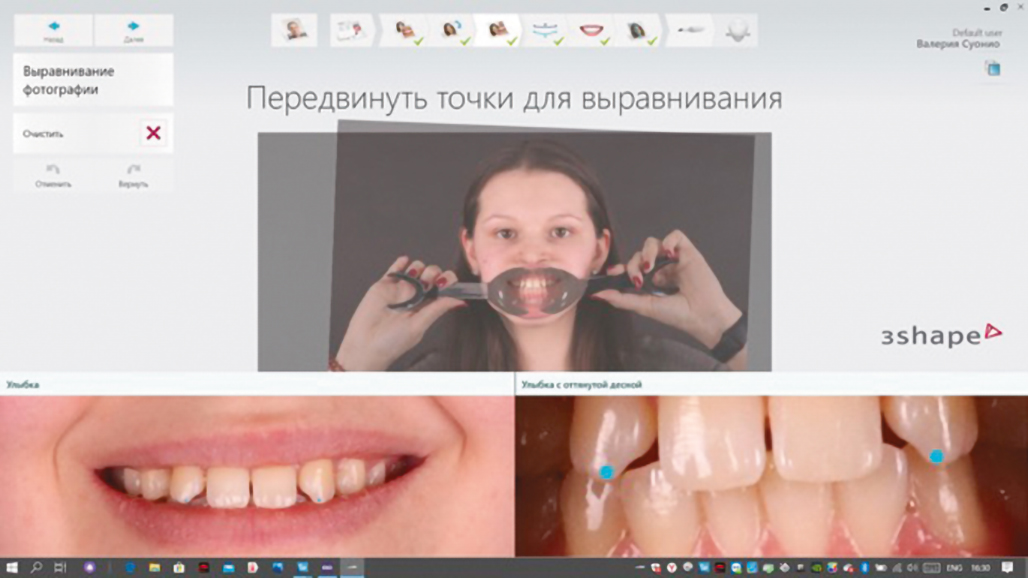Viewport: 1028px width, 578px height.
Task: Select the active photo alignment step tab
Action: click(496, 30)
